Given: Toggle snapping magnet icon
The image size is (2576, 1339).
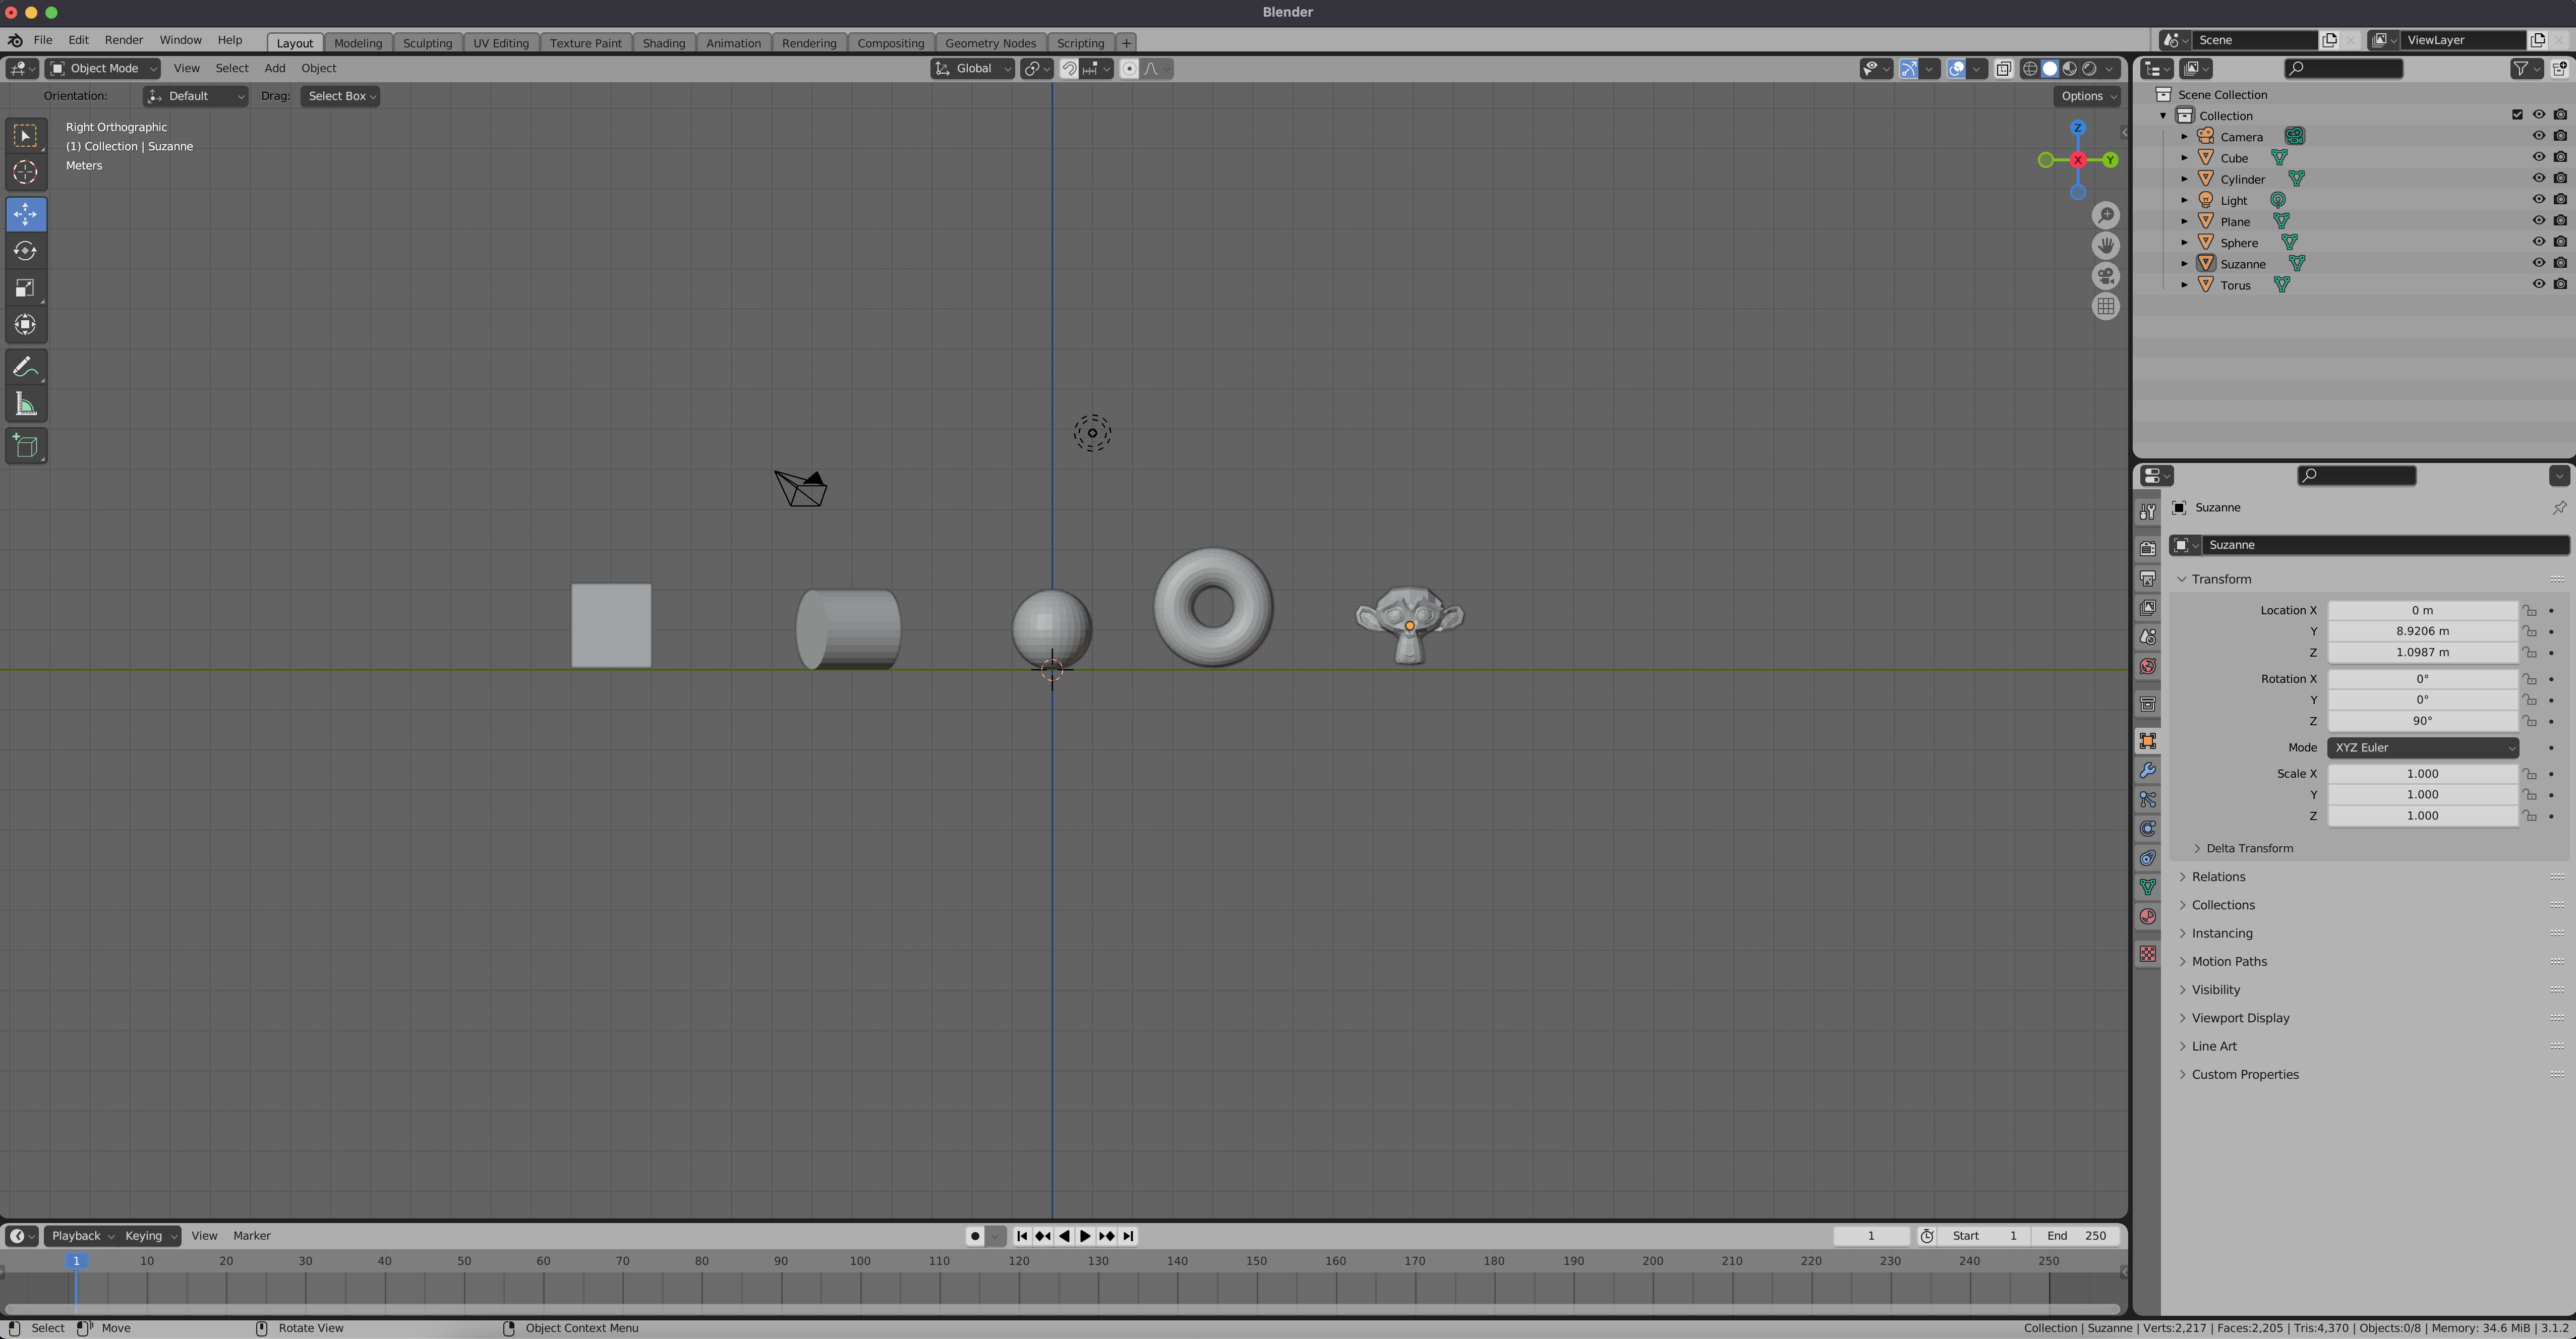Looking at the screenshot, I should [x=1069, y=68].
